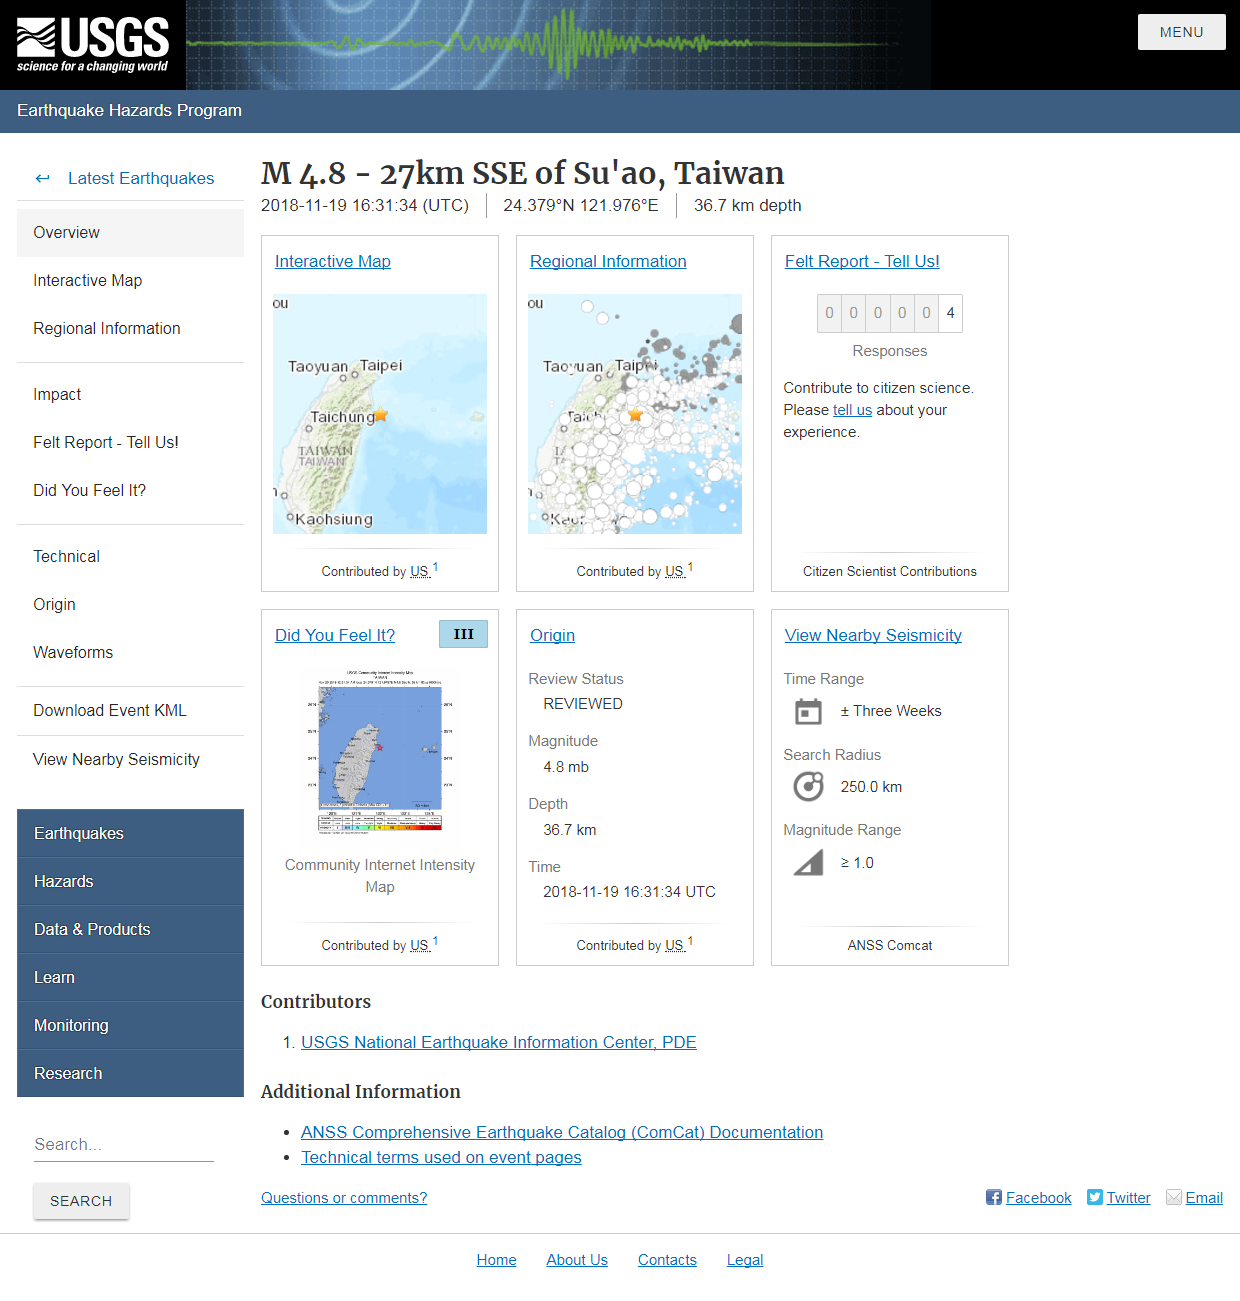Open the Learn navigation section
Image resolution: width=1240 pixels, height=1301 pixels.
tap(130, 977)
